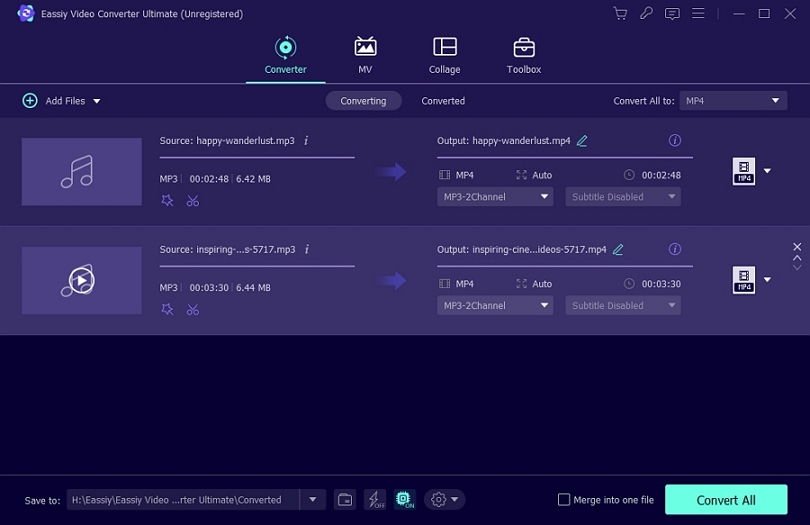Open output info circle for inspiring file
810x525 pixels.
675,249
